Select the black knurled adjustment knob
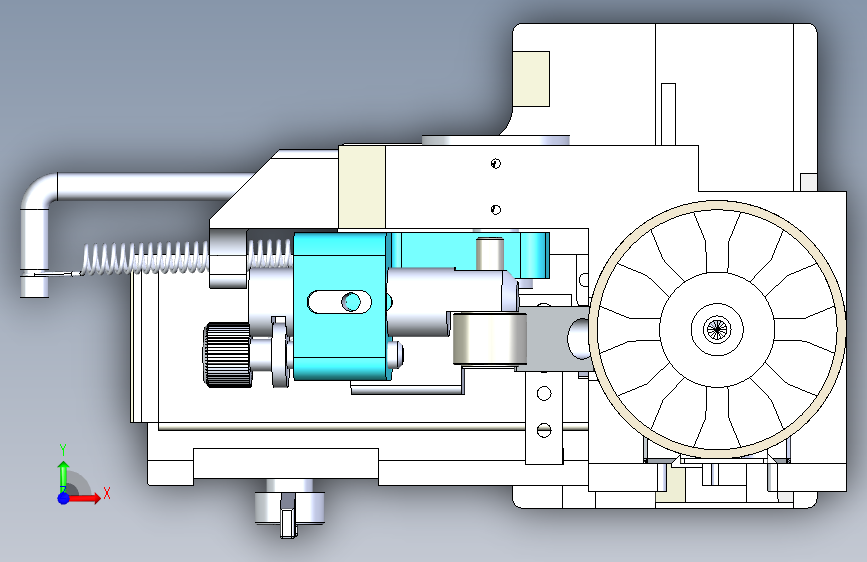867x562 pixels. [227, 355]
